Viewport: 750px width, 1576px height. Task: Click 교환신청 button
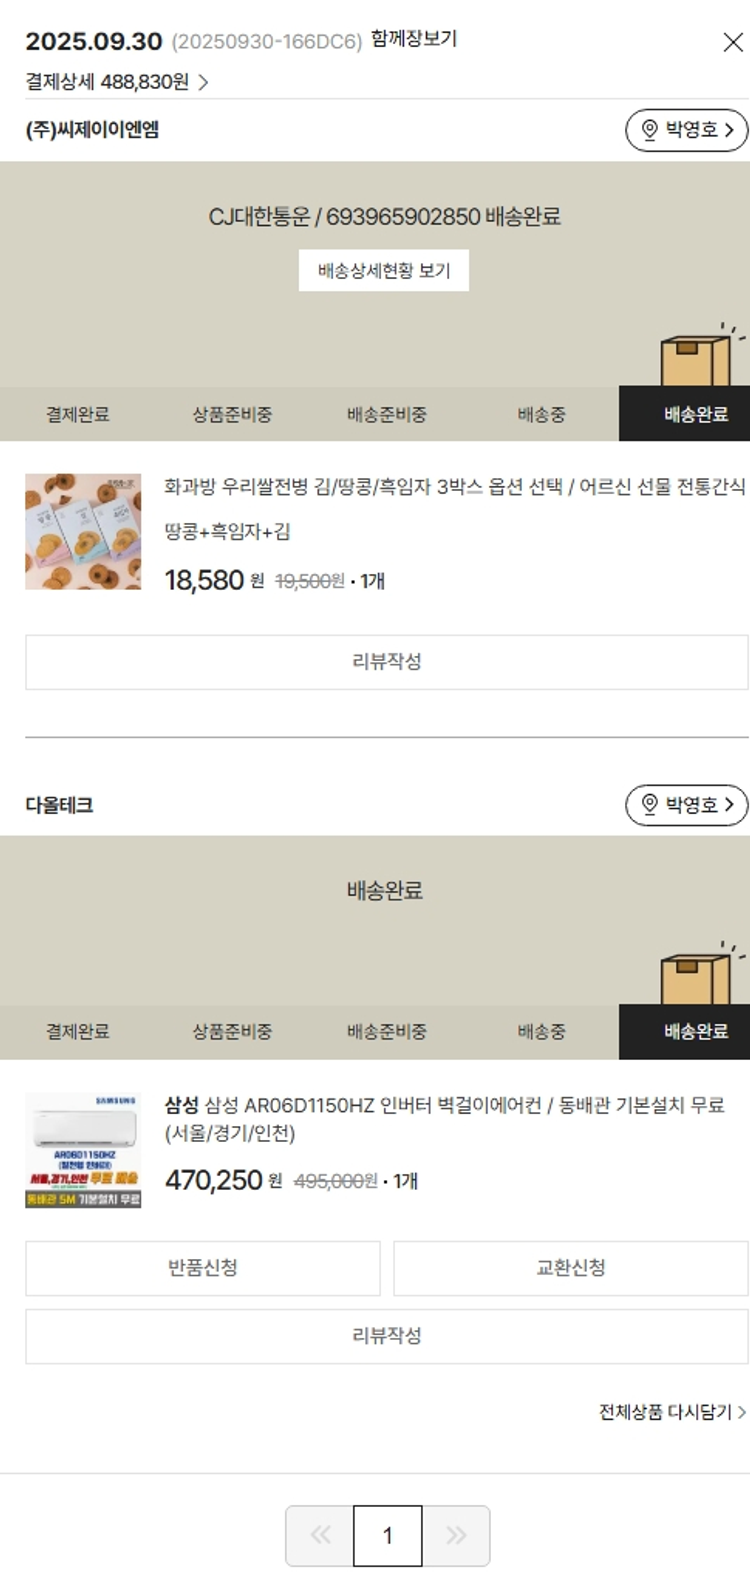point(571,1268)
